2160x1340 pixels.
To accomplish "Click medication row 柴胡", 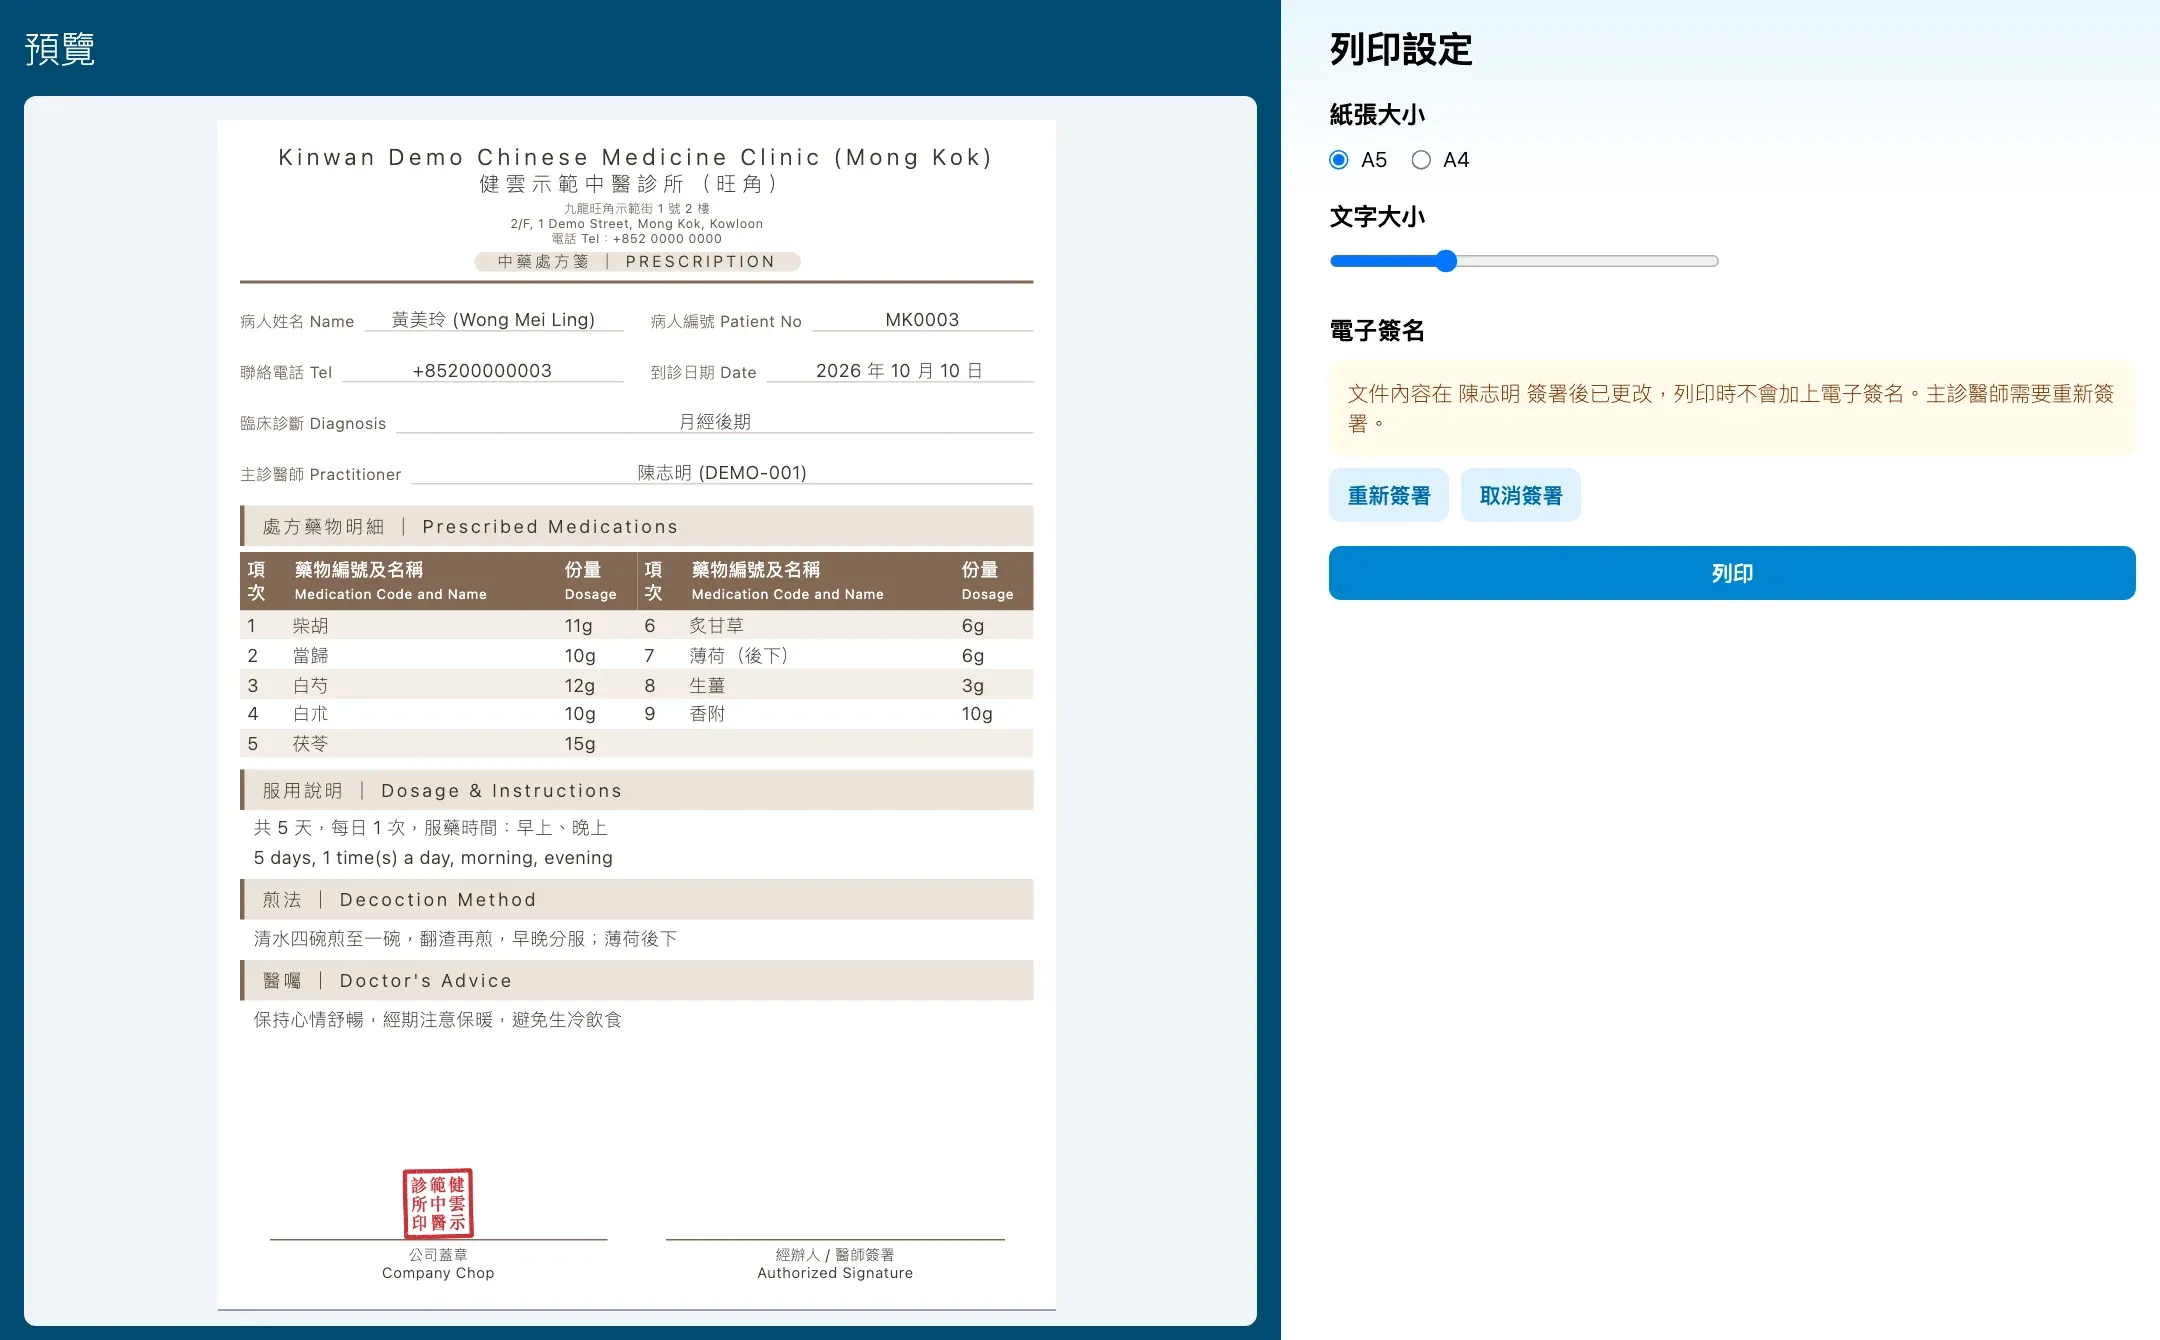I will (x=438, y=625).
